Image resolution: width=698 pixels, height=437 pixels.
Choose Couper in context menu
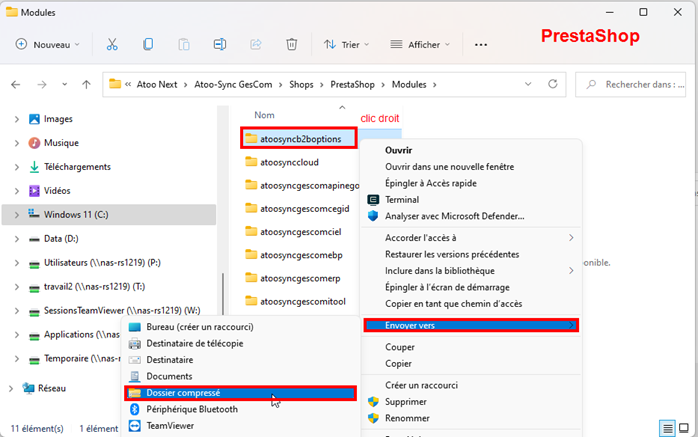click(400, 347)
